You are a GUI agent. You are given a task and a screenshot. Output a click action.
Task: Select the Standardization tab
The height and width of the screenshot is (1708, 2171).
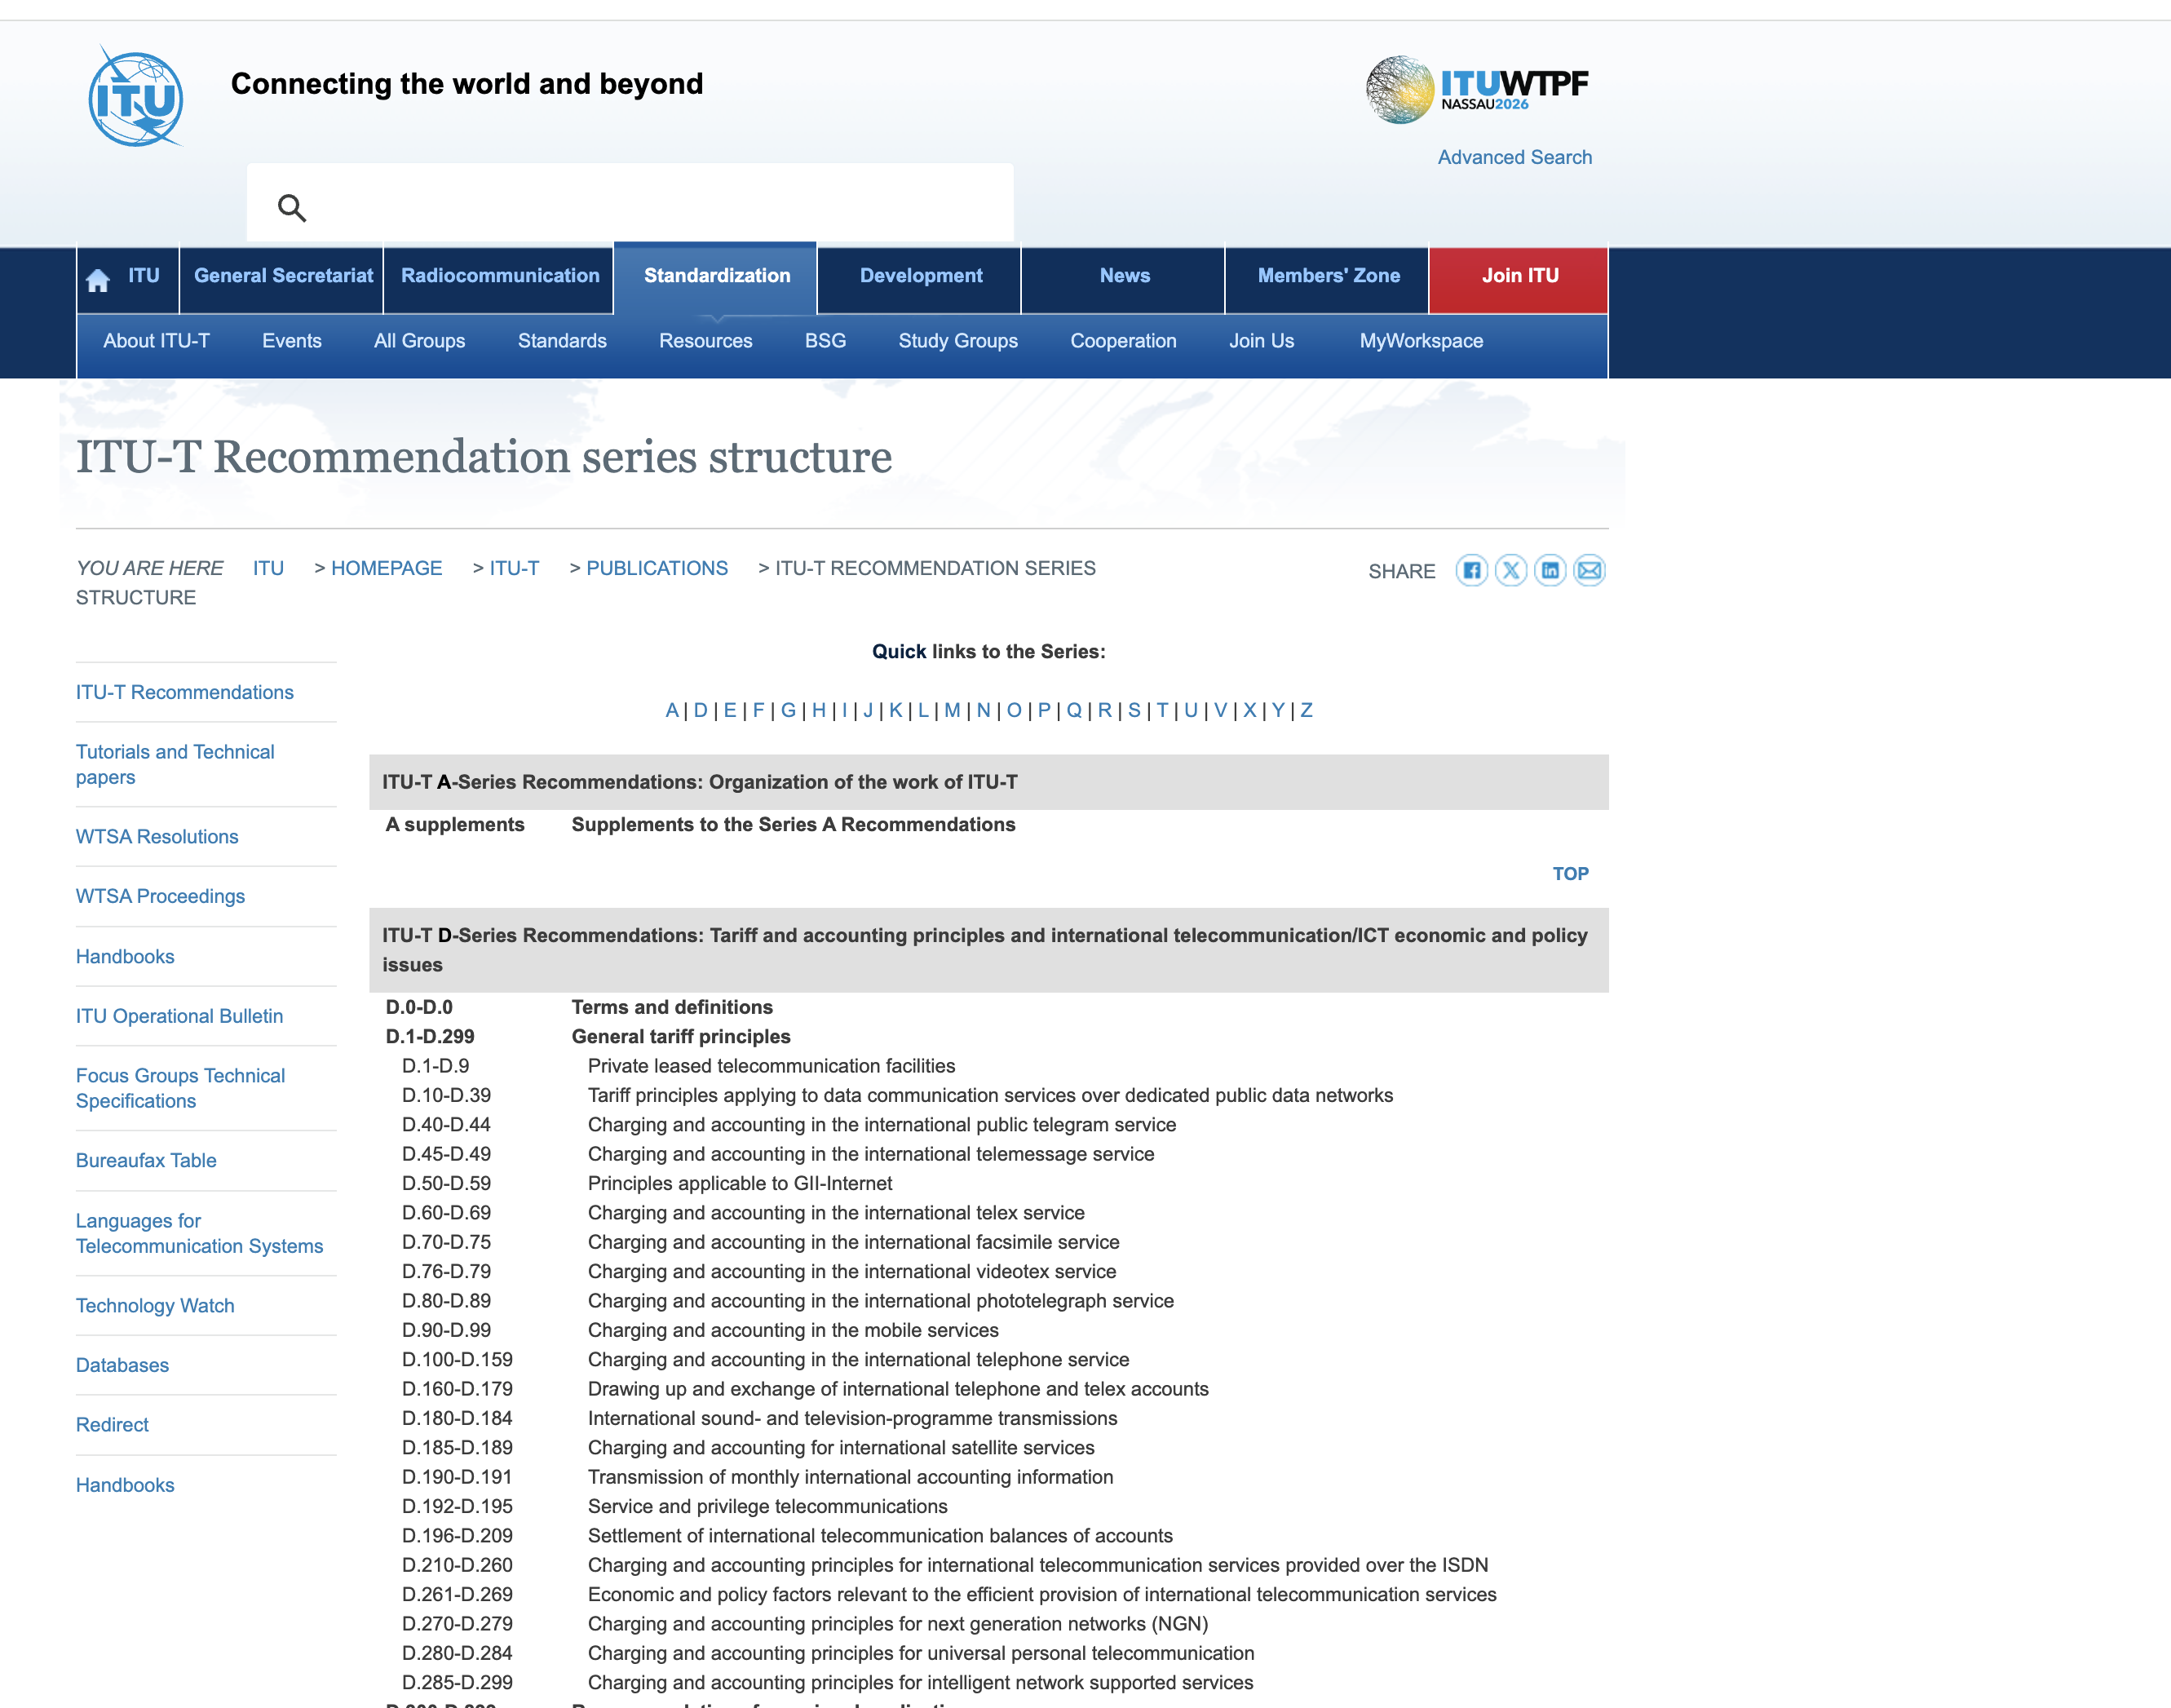(717, 276)
